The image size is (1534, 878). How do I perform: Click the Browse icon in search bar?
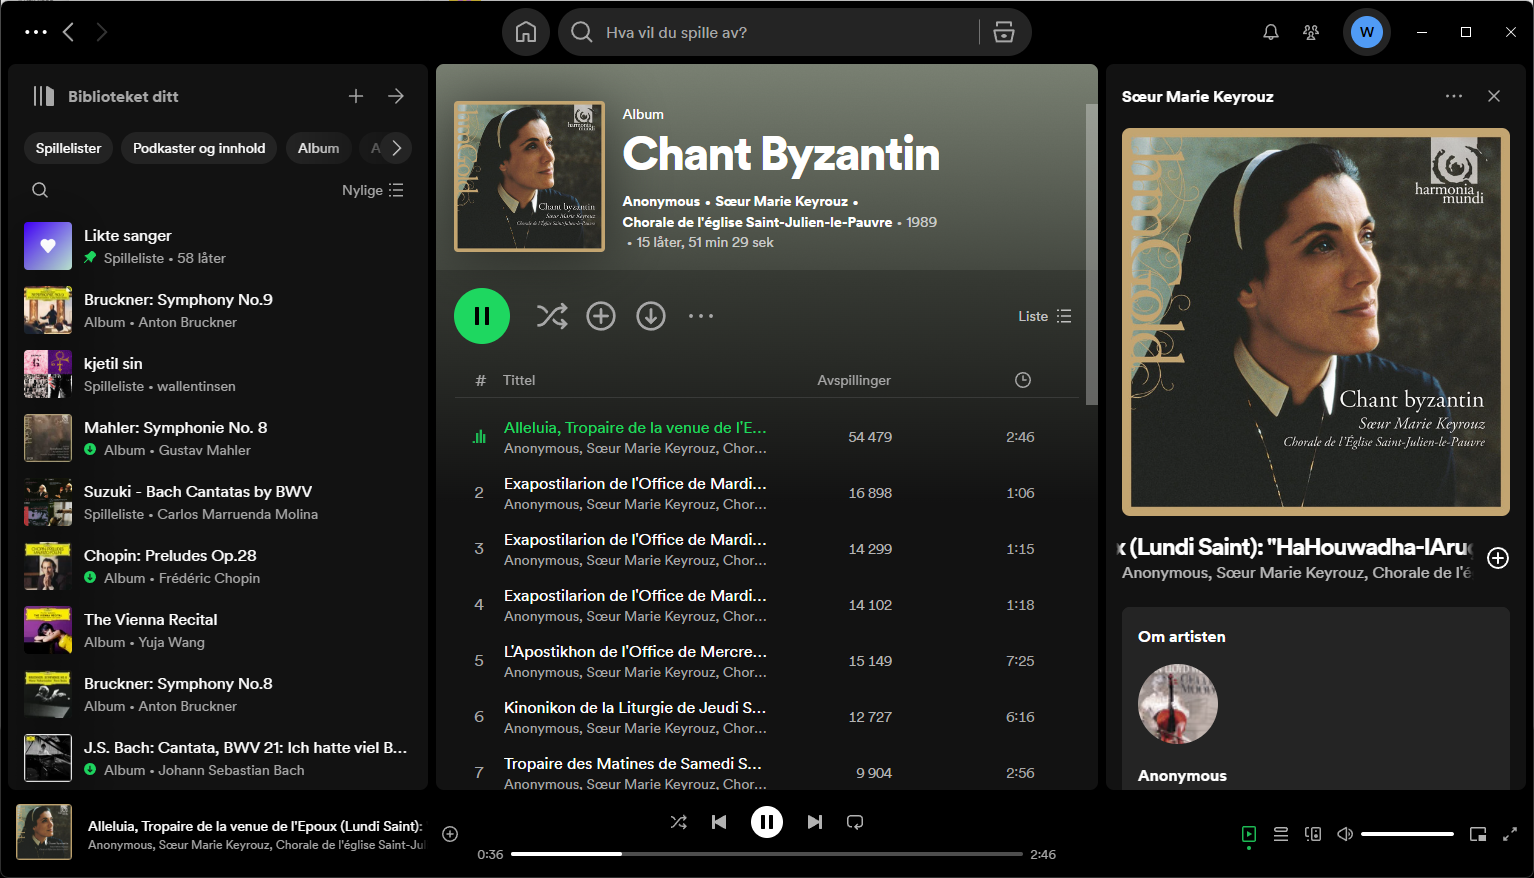click(1004, 32)
